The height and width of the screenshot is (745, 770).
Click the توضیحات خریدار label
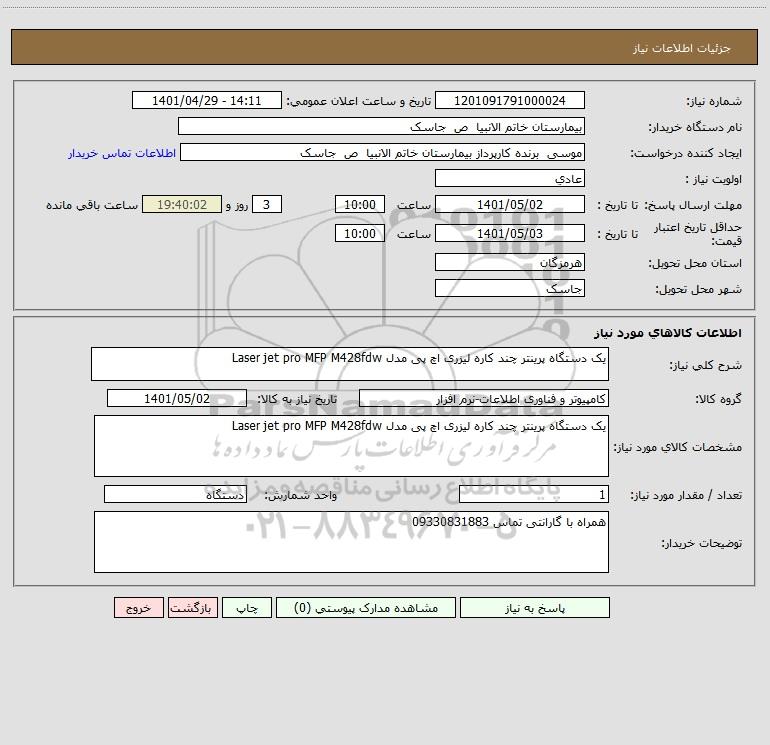click(702, 543)
